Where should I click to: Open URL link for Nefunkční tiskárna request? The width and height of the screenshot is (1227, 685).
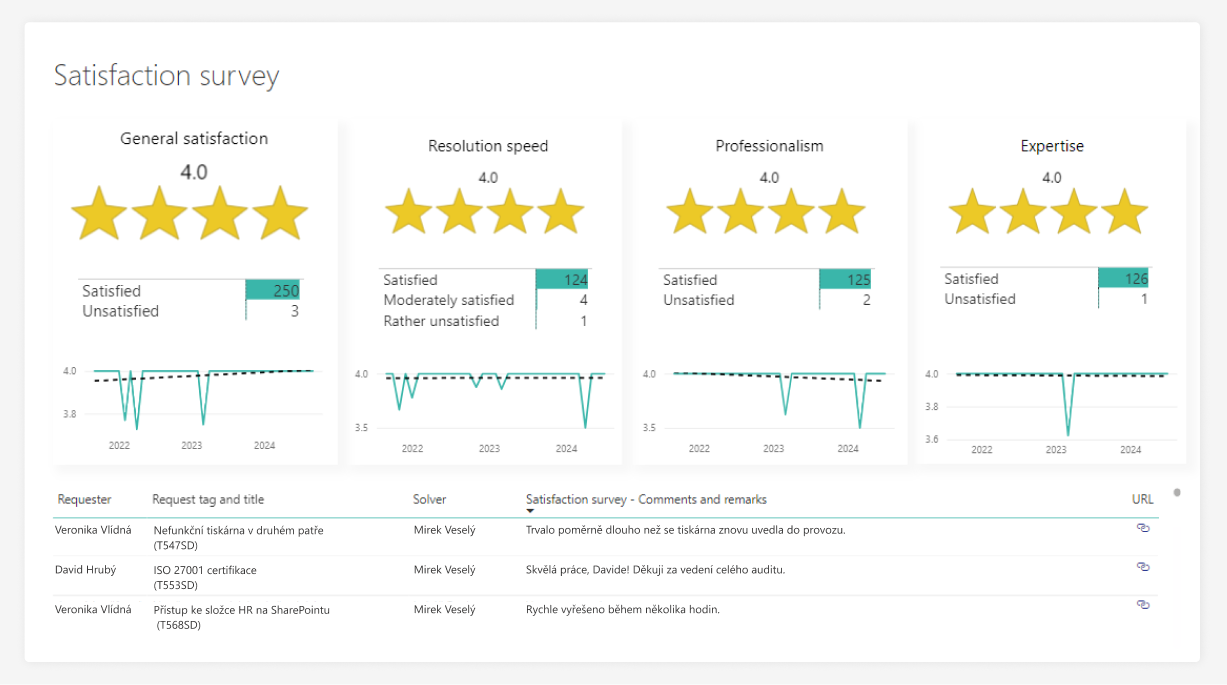pyautogui.click(x=1143, y=528)
